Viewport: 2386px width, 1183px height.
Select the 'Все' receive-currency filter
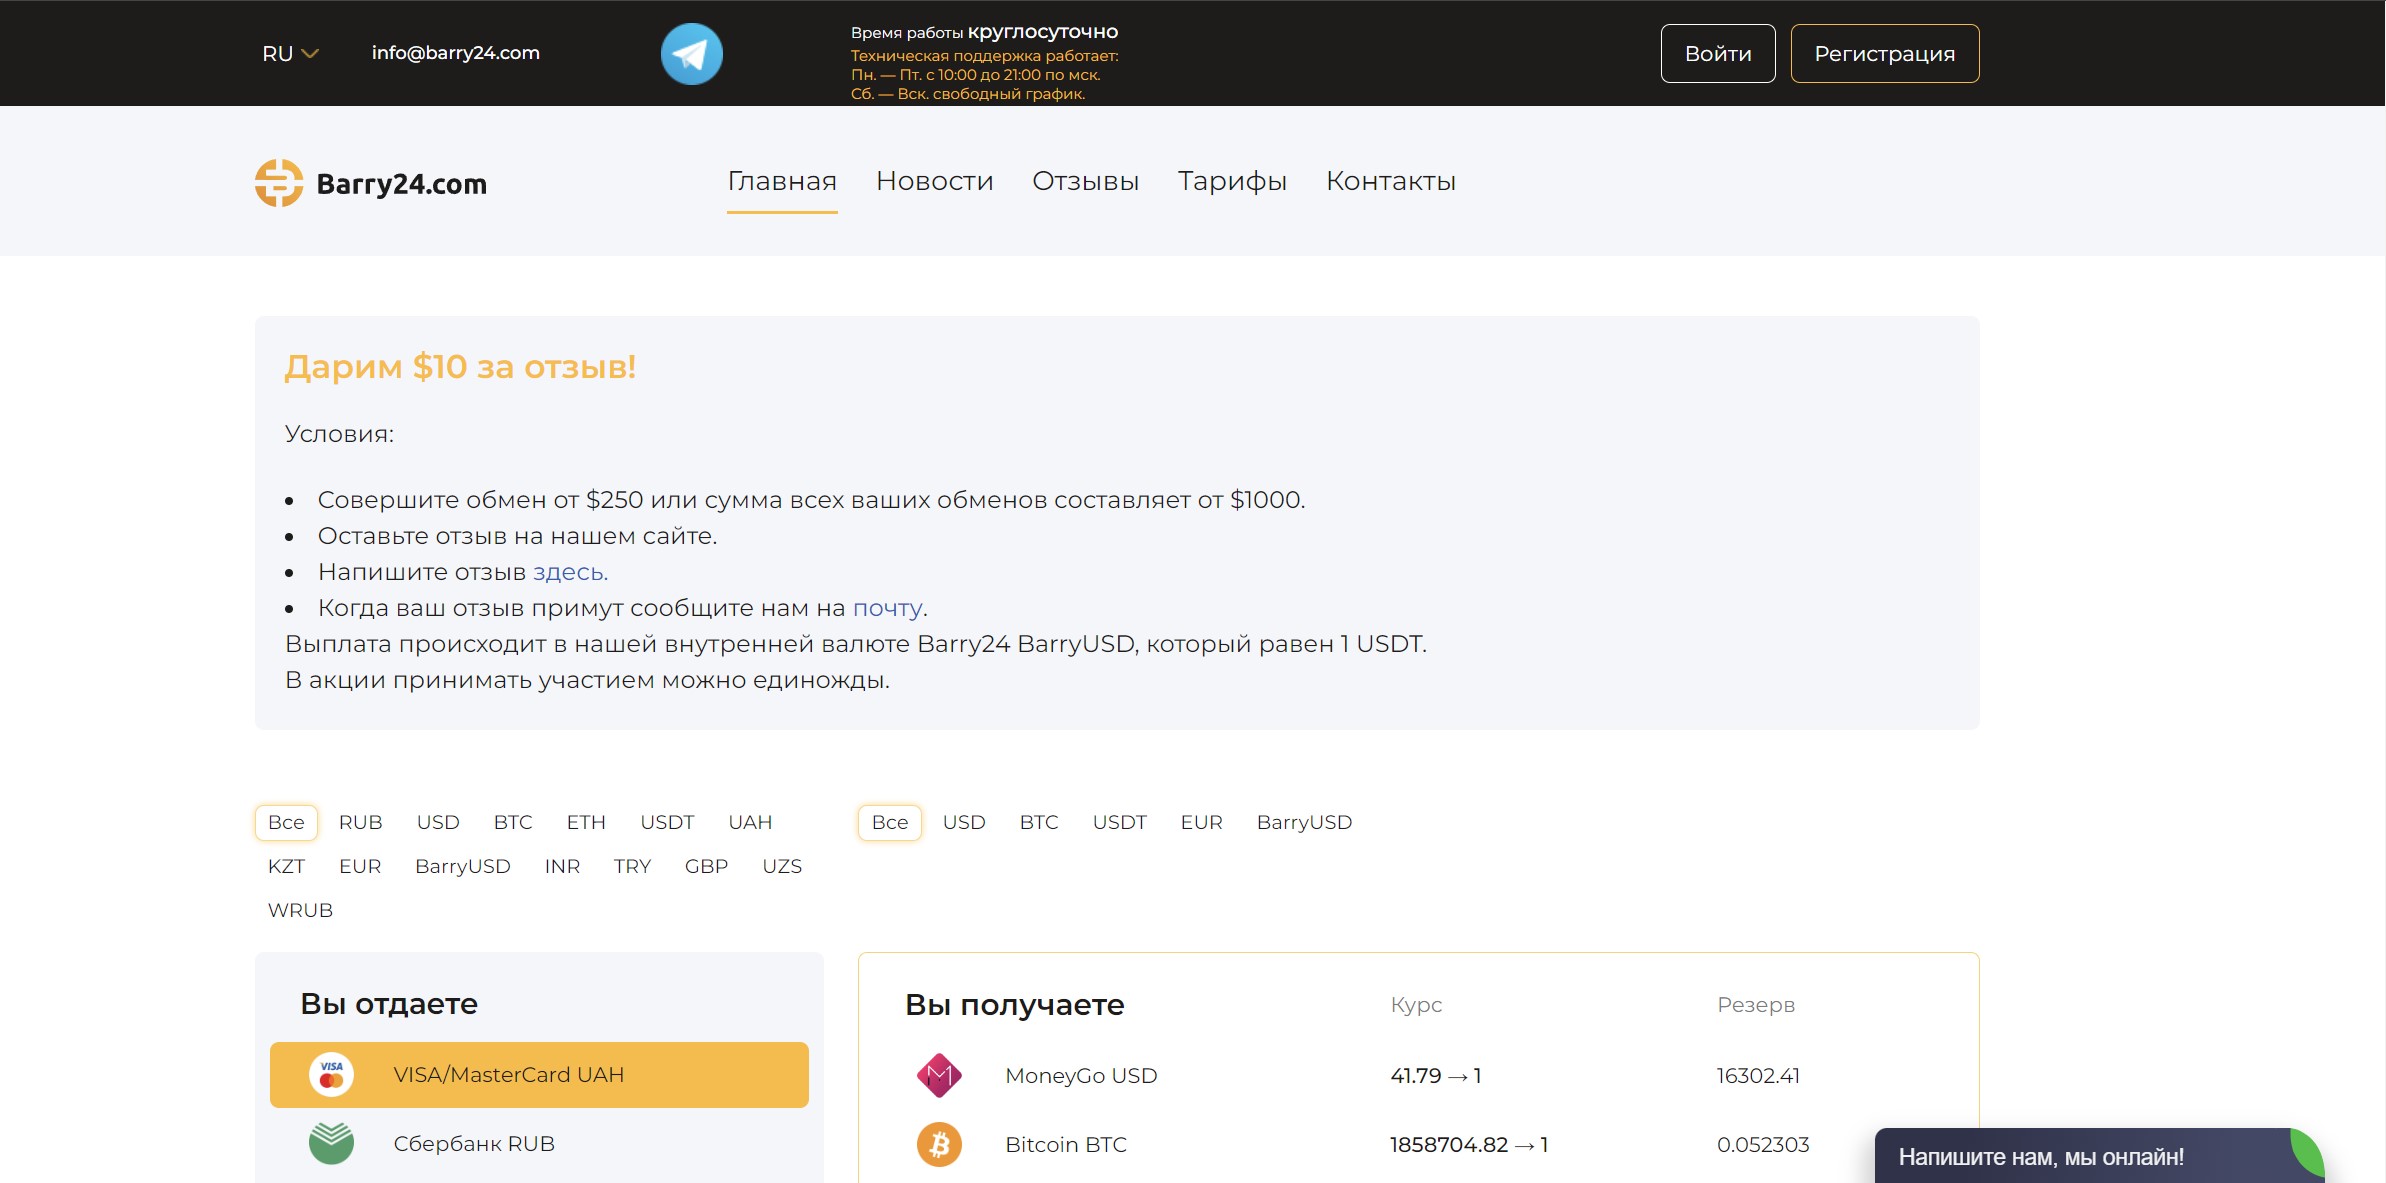coord(890,822)
